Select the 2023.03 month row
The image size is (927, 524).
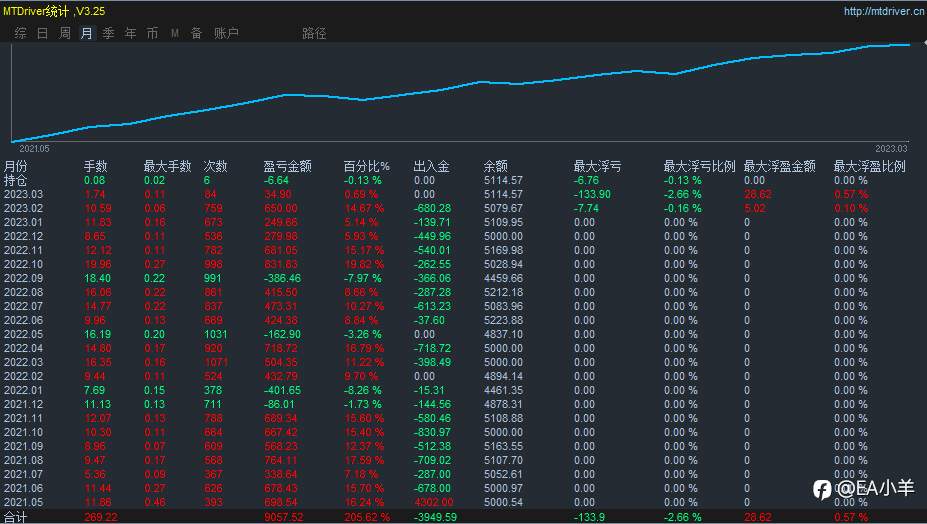[x=464, y=194]
